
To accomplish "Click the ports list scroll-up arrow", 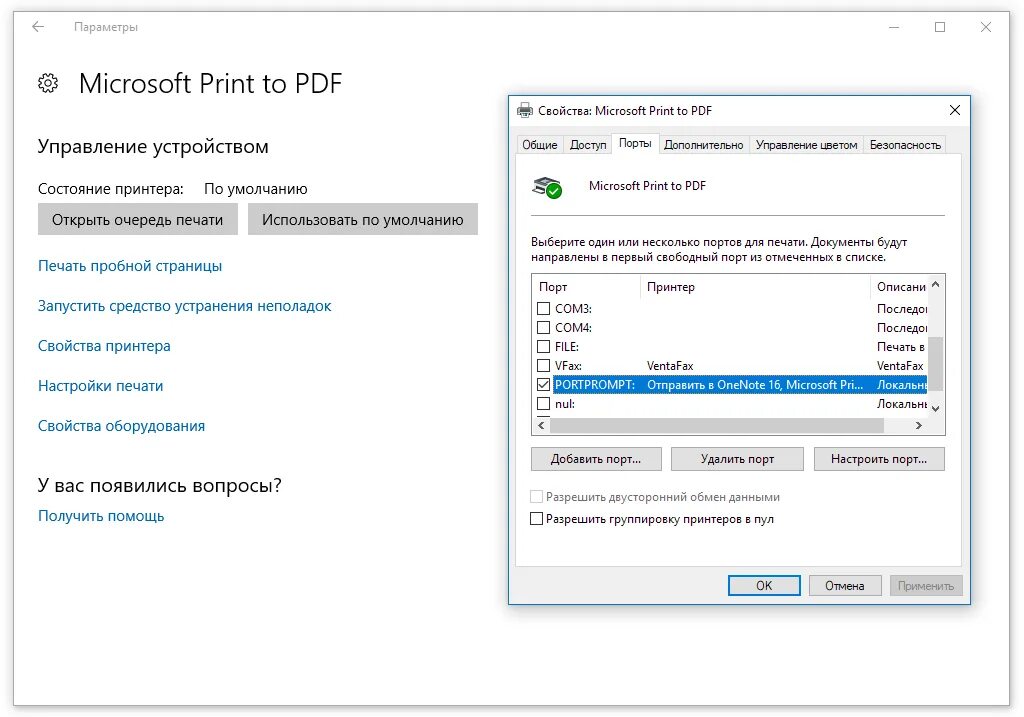I will [x=935, y=285].
